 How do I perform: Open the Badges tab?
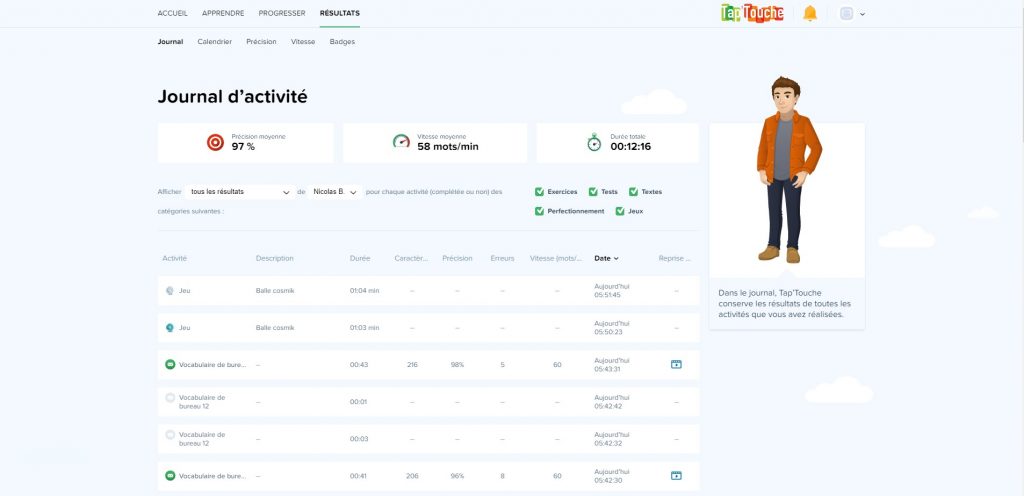tap(342, 42)
